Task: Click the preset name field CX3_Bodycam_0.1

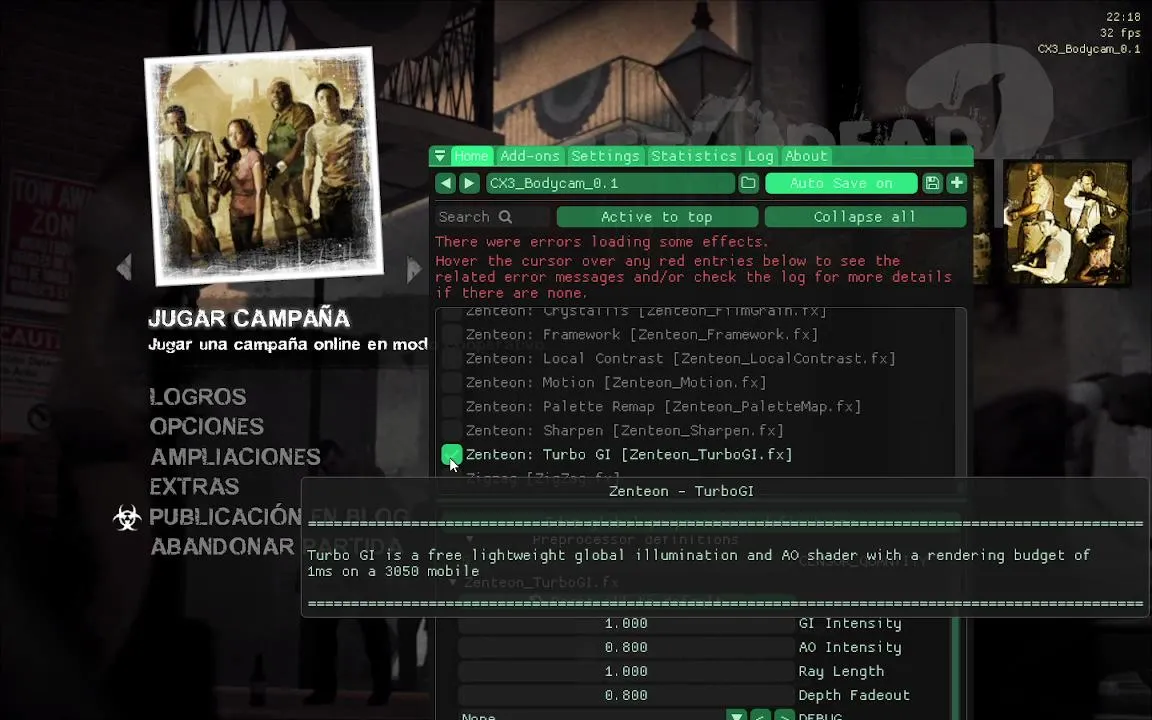Action: point(610,183)
